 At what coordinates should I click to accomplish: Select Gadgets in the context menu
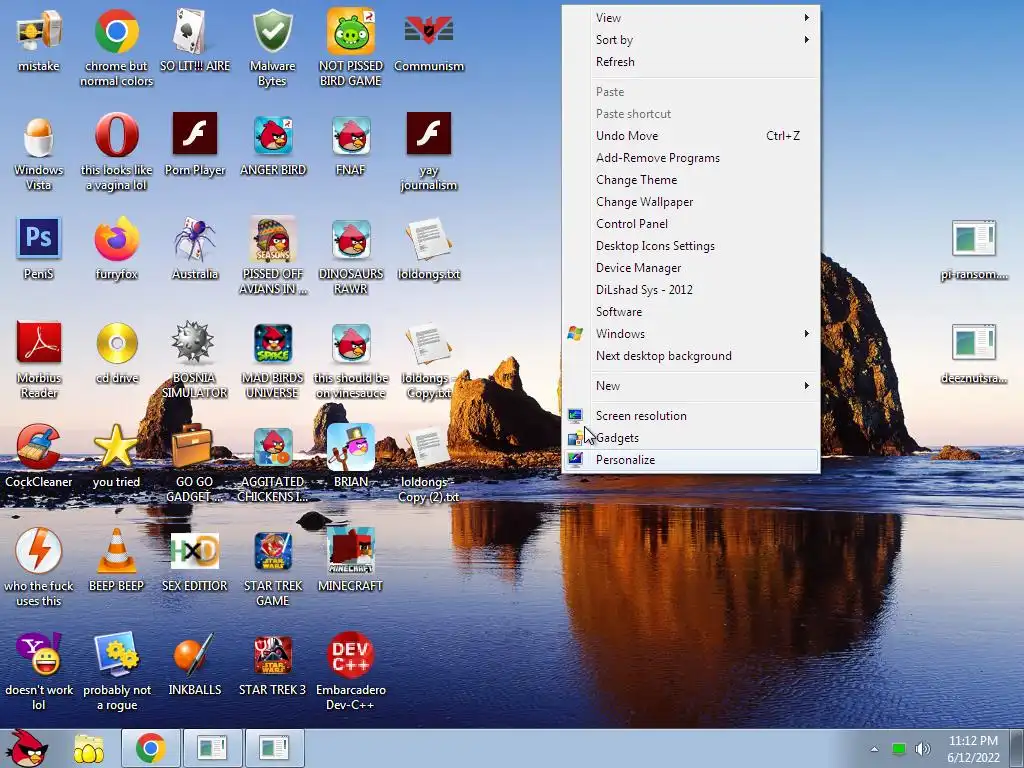691,438
